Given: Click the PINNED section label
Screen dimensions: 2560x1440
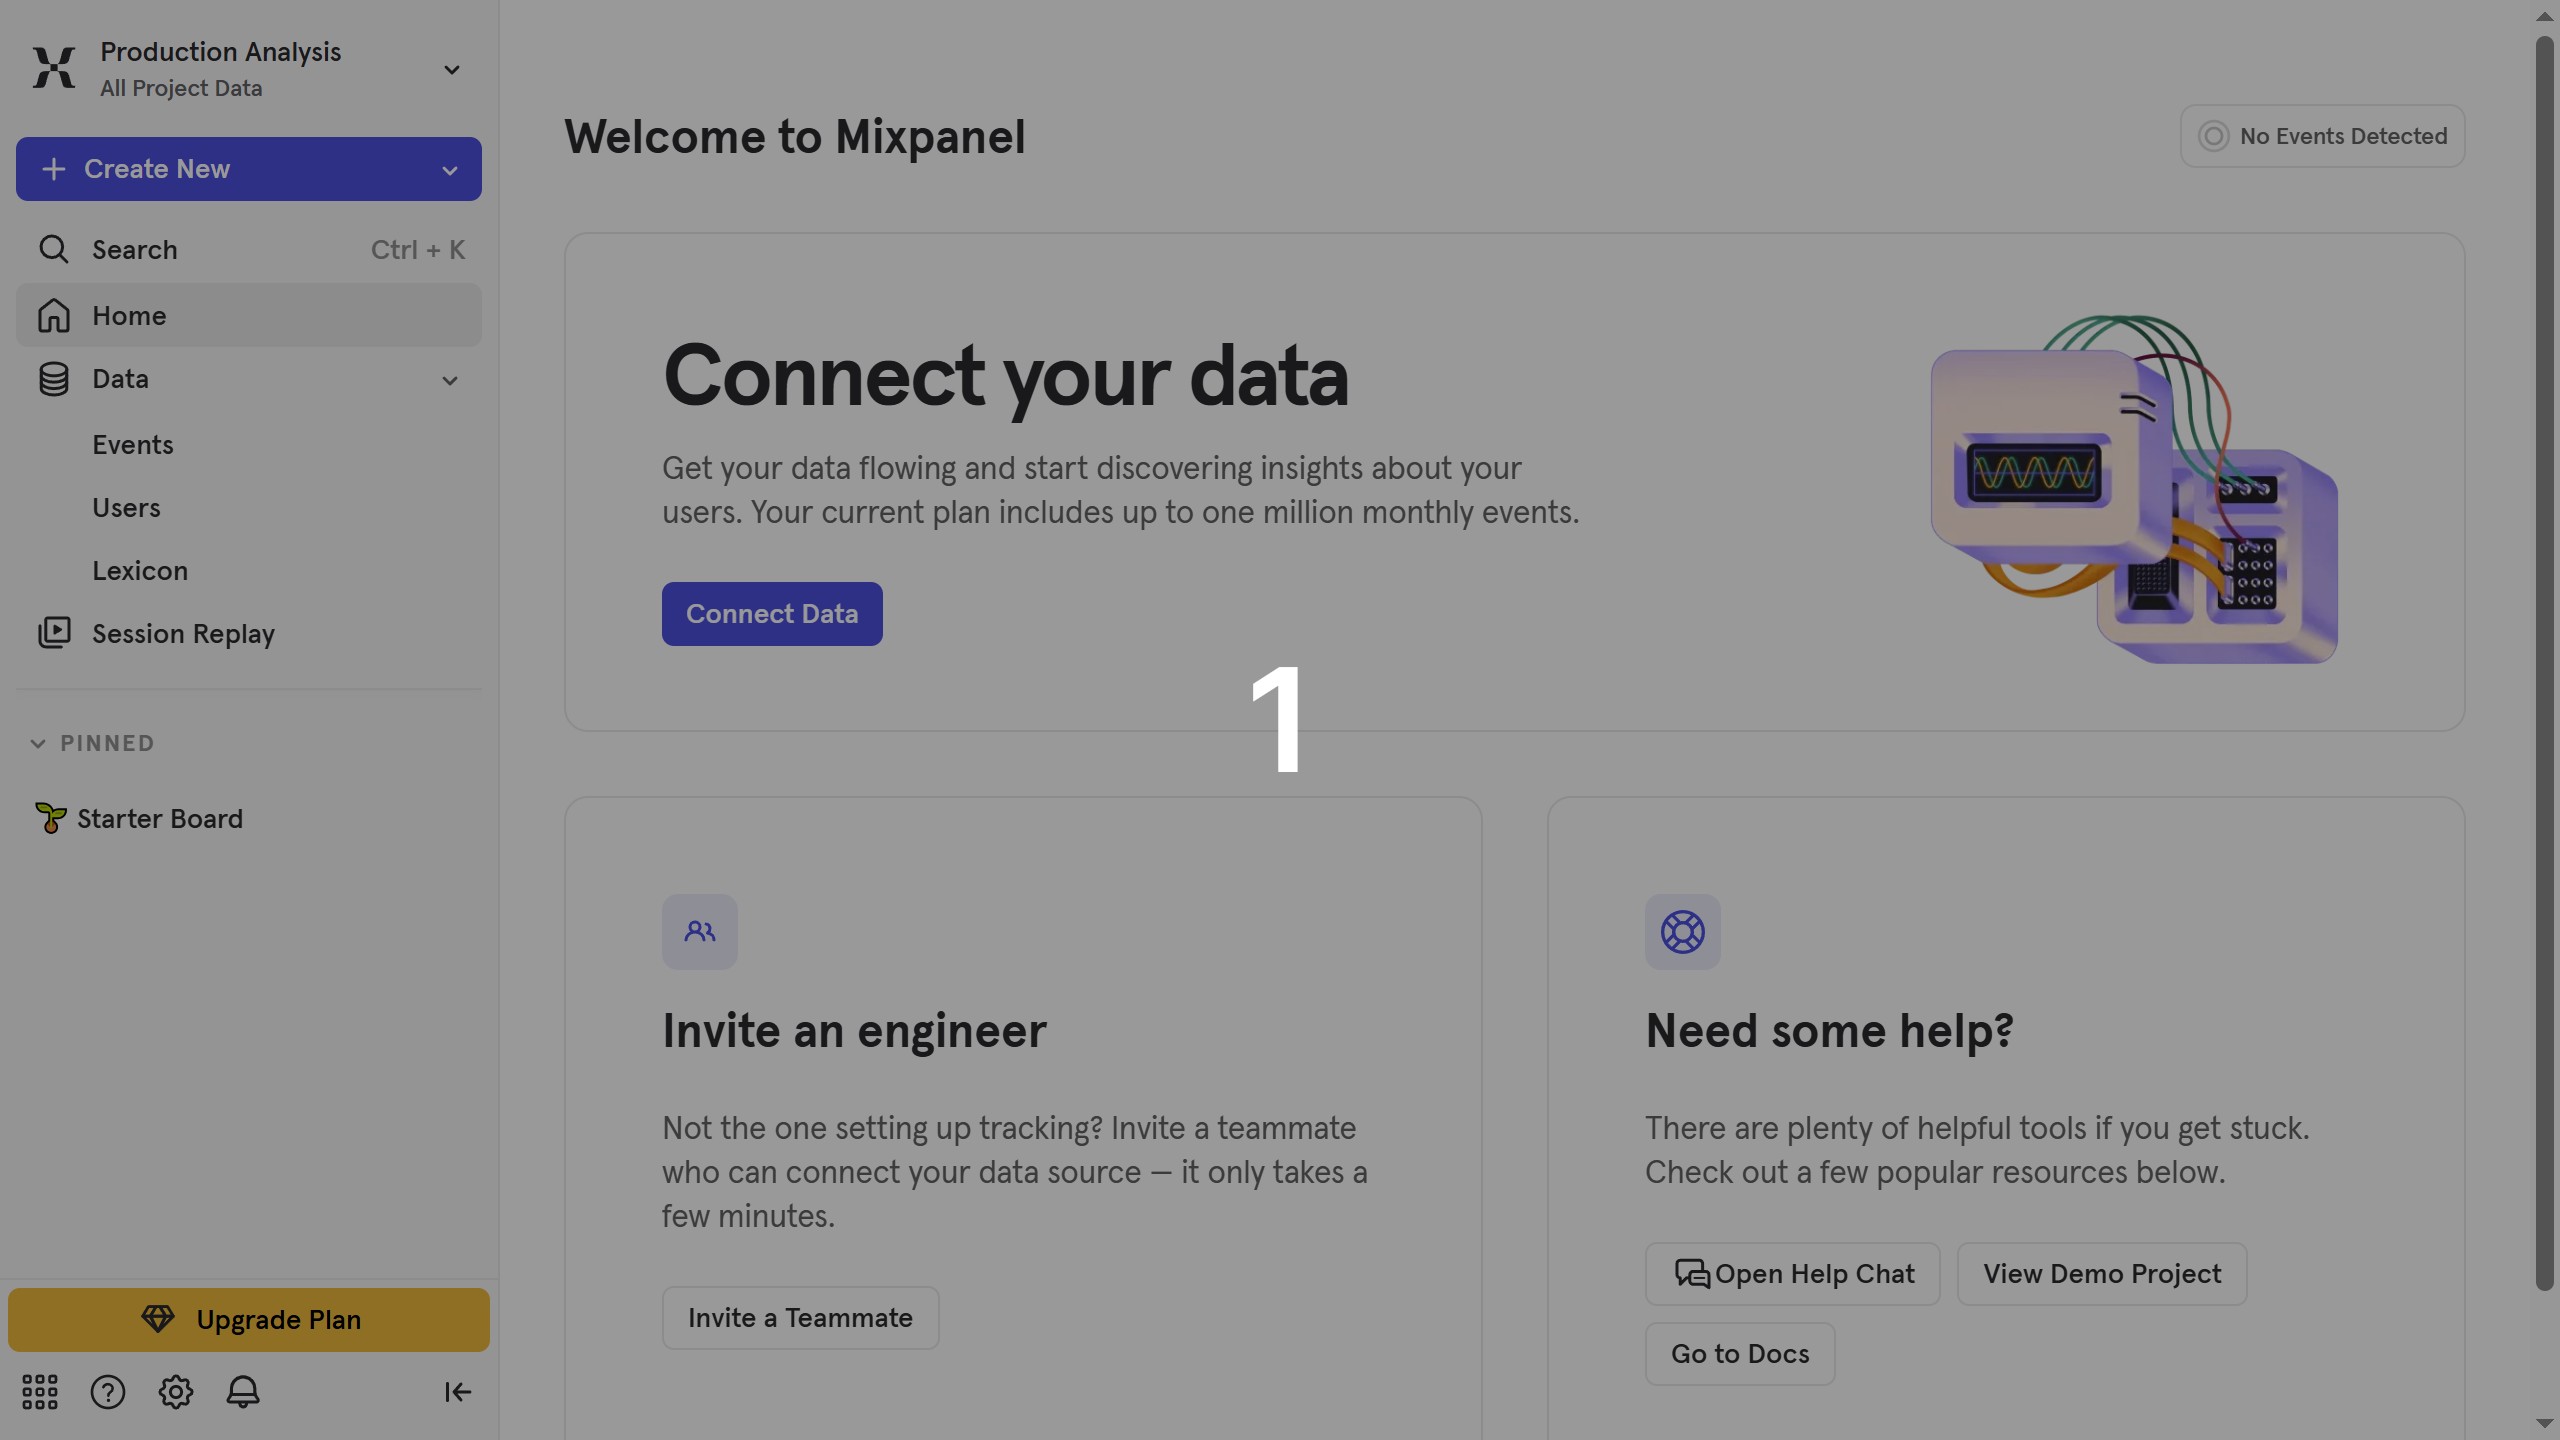Looking at the screenshot, I should point(107,743).
